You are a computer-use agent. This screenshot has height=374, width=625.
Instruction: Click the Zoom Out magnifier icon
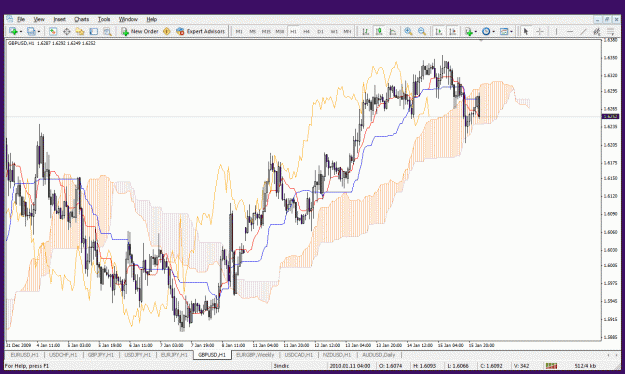point(422,31)
